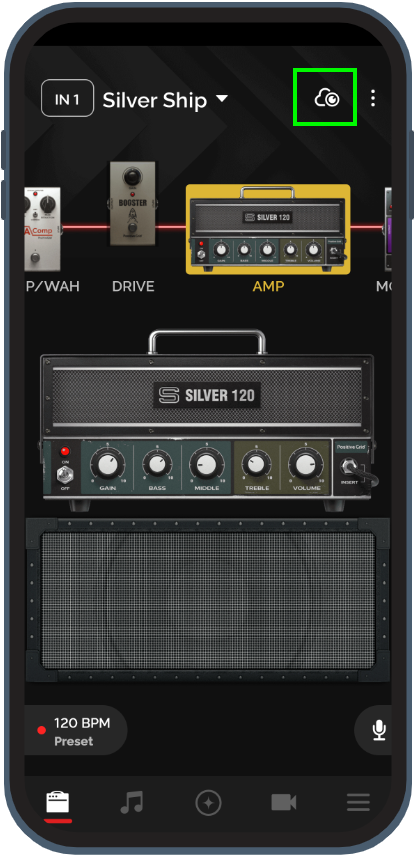
Task: Click the INSERT jack on amp
Action: point(349,468)
